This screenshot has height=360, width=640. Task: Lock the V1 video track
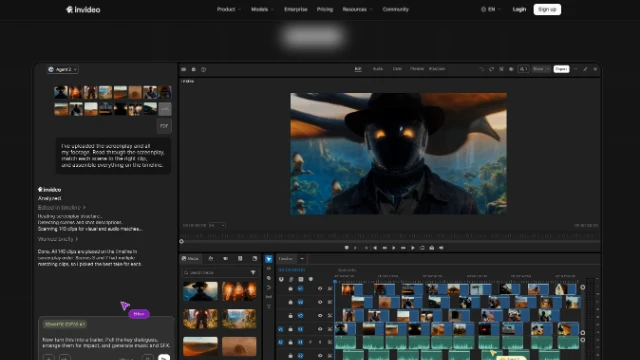[291, 329]
